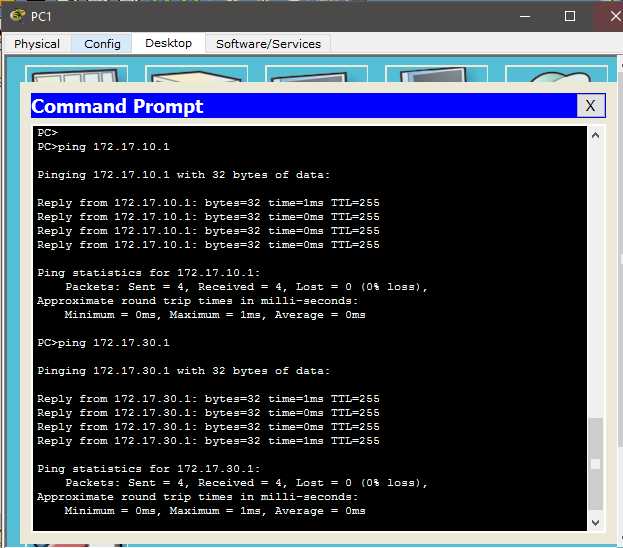Minimize the PC1 window
Image resolution: width=623 pixels, height=548 pixels.
[525, 16]
